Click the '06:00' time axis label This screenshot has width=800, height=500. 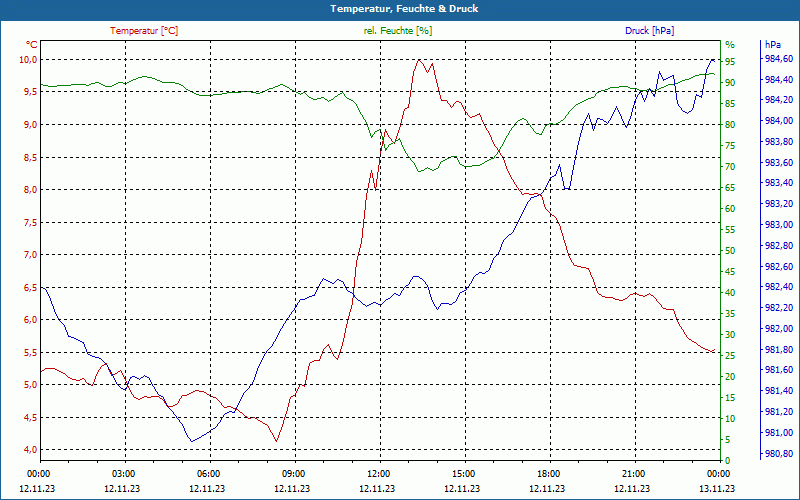point(209,473)
